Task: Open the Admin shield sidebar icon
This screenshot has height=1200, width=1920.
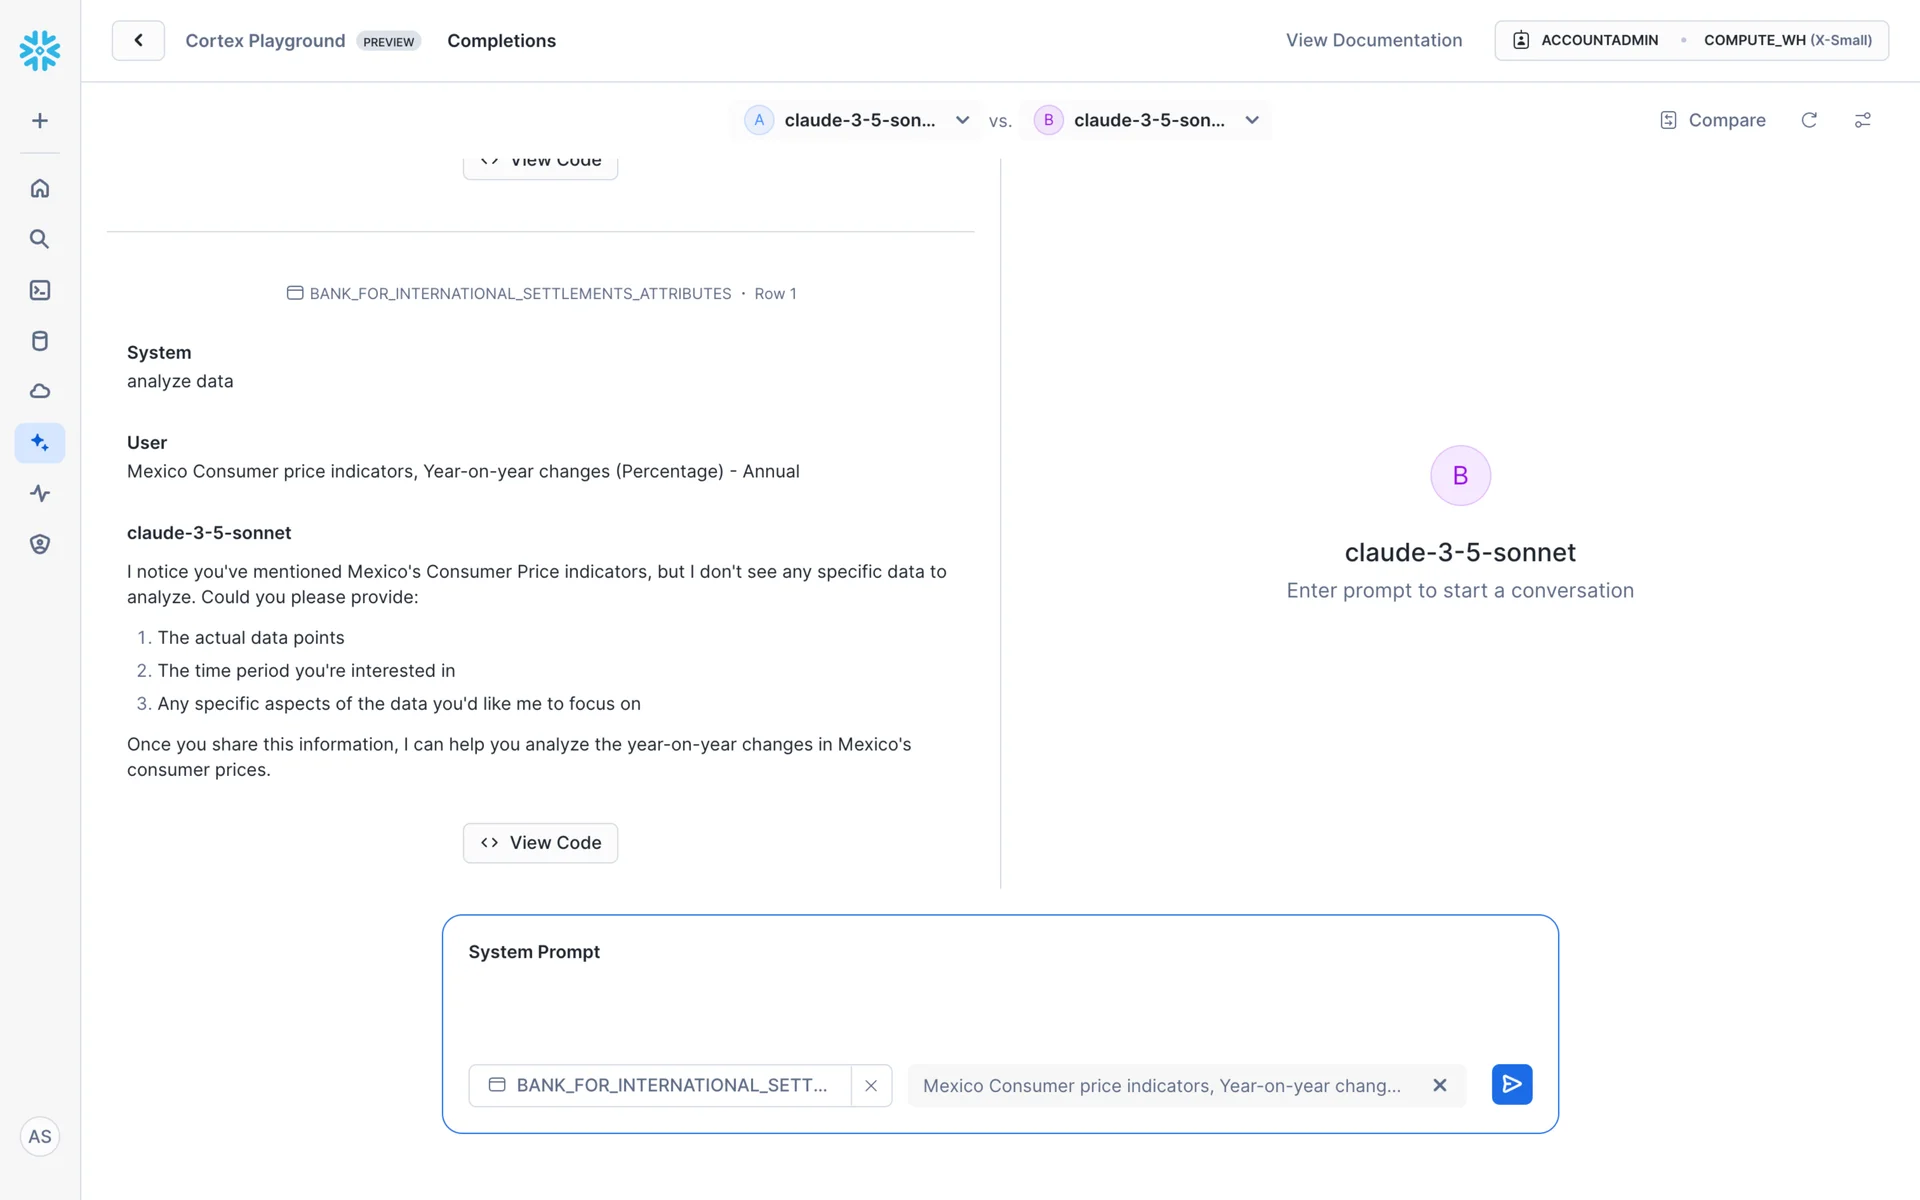Action: click(40, 544)
